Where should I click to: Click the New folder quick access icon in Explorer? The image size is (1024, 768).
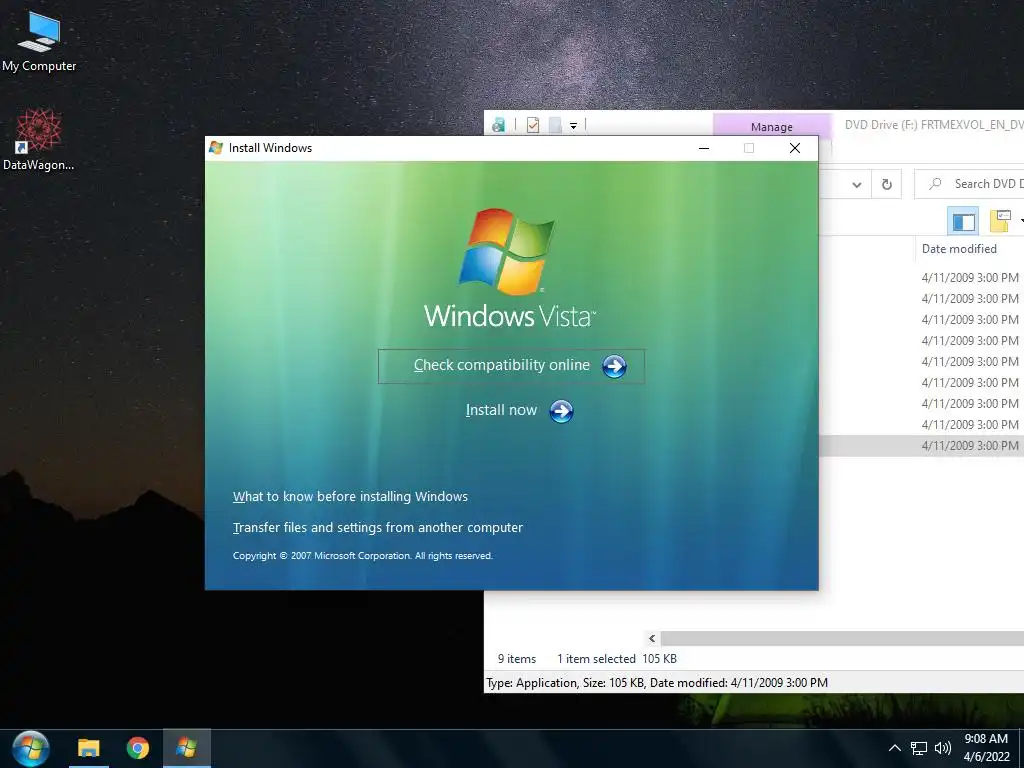point(555,125)
